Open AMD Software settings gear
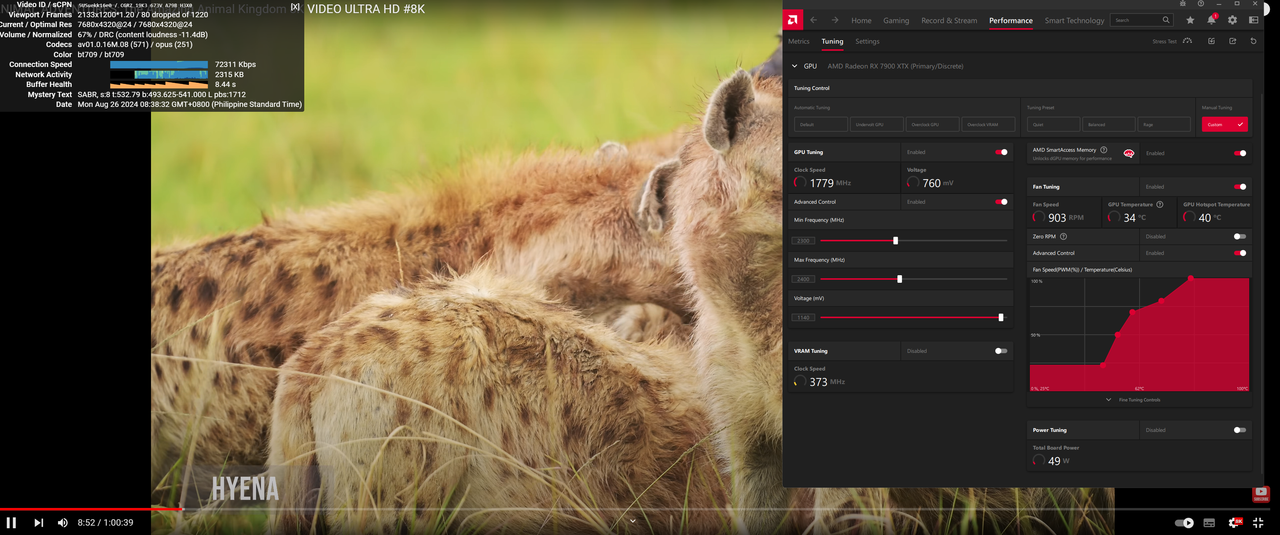 coord(1232,20)
